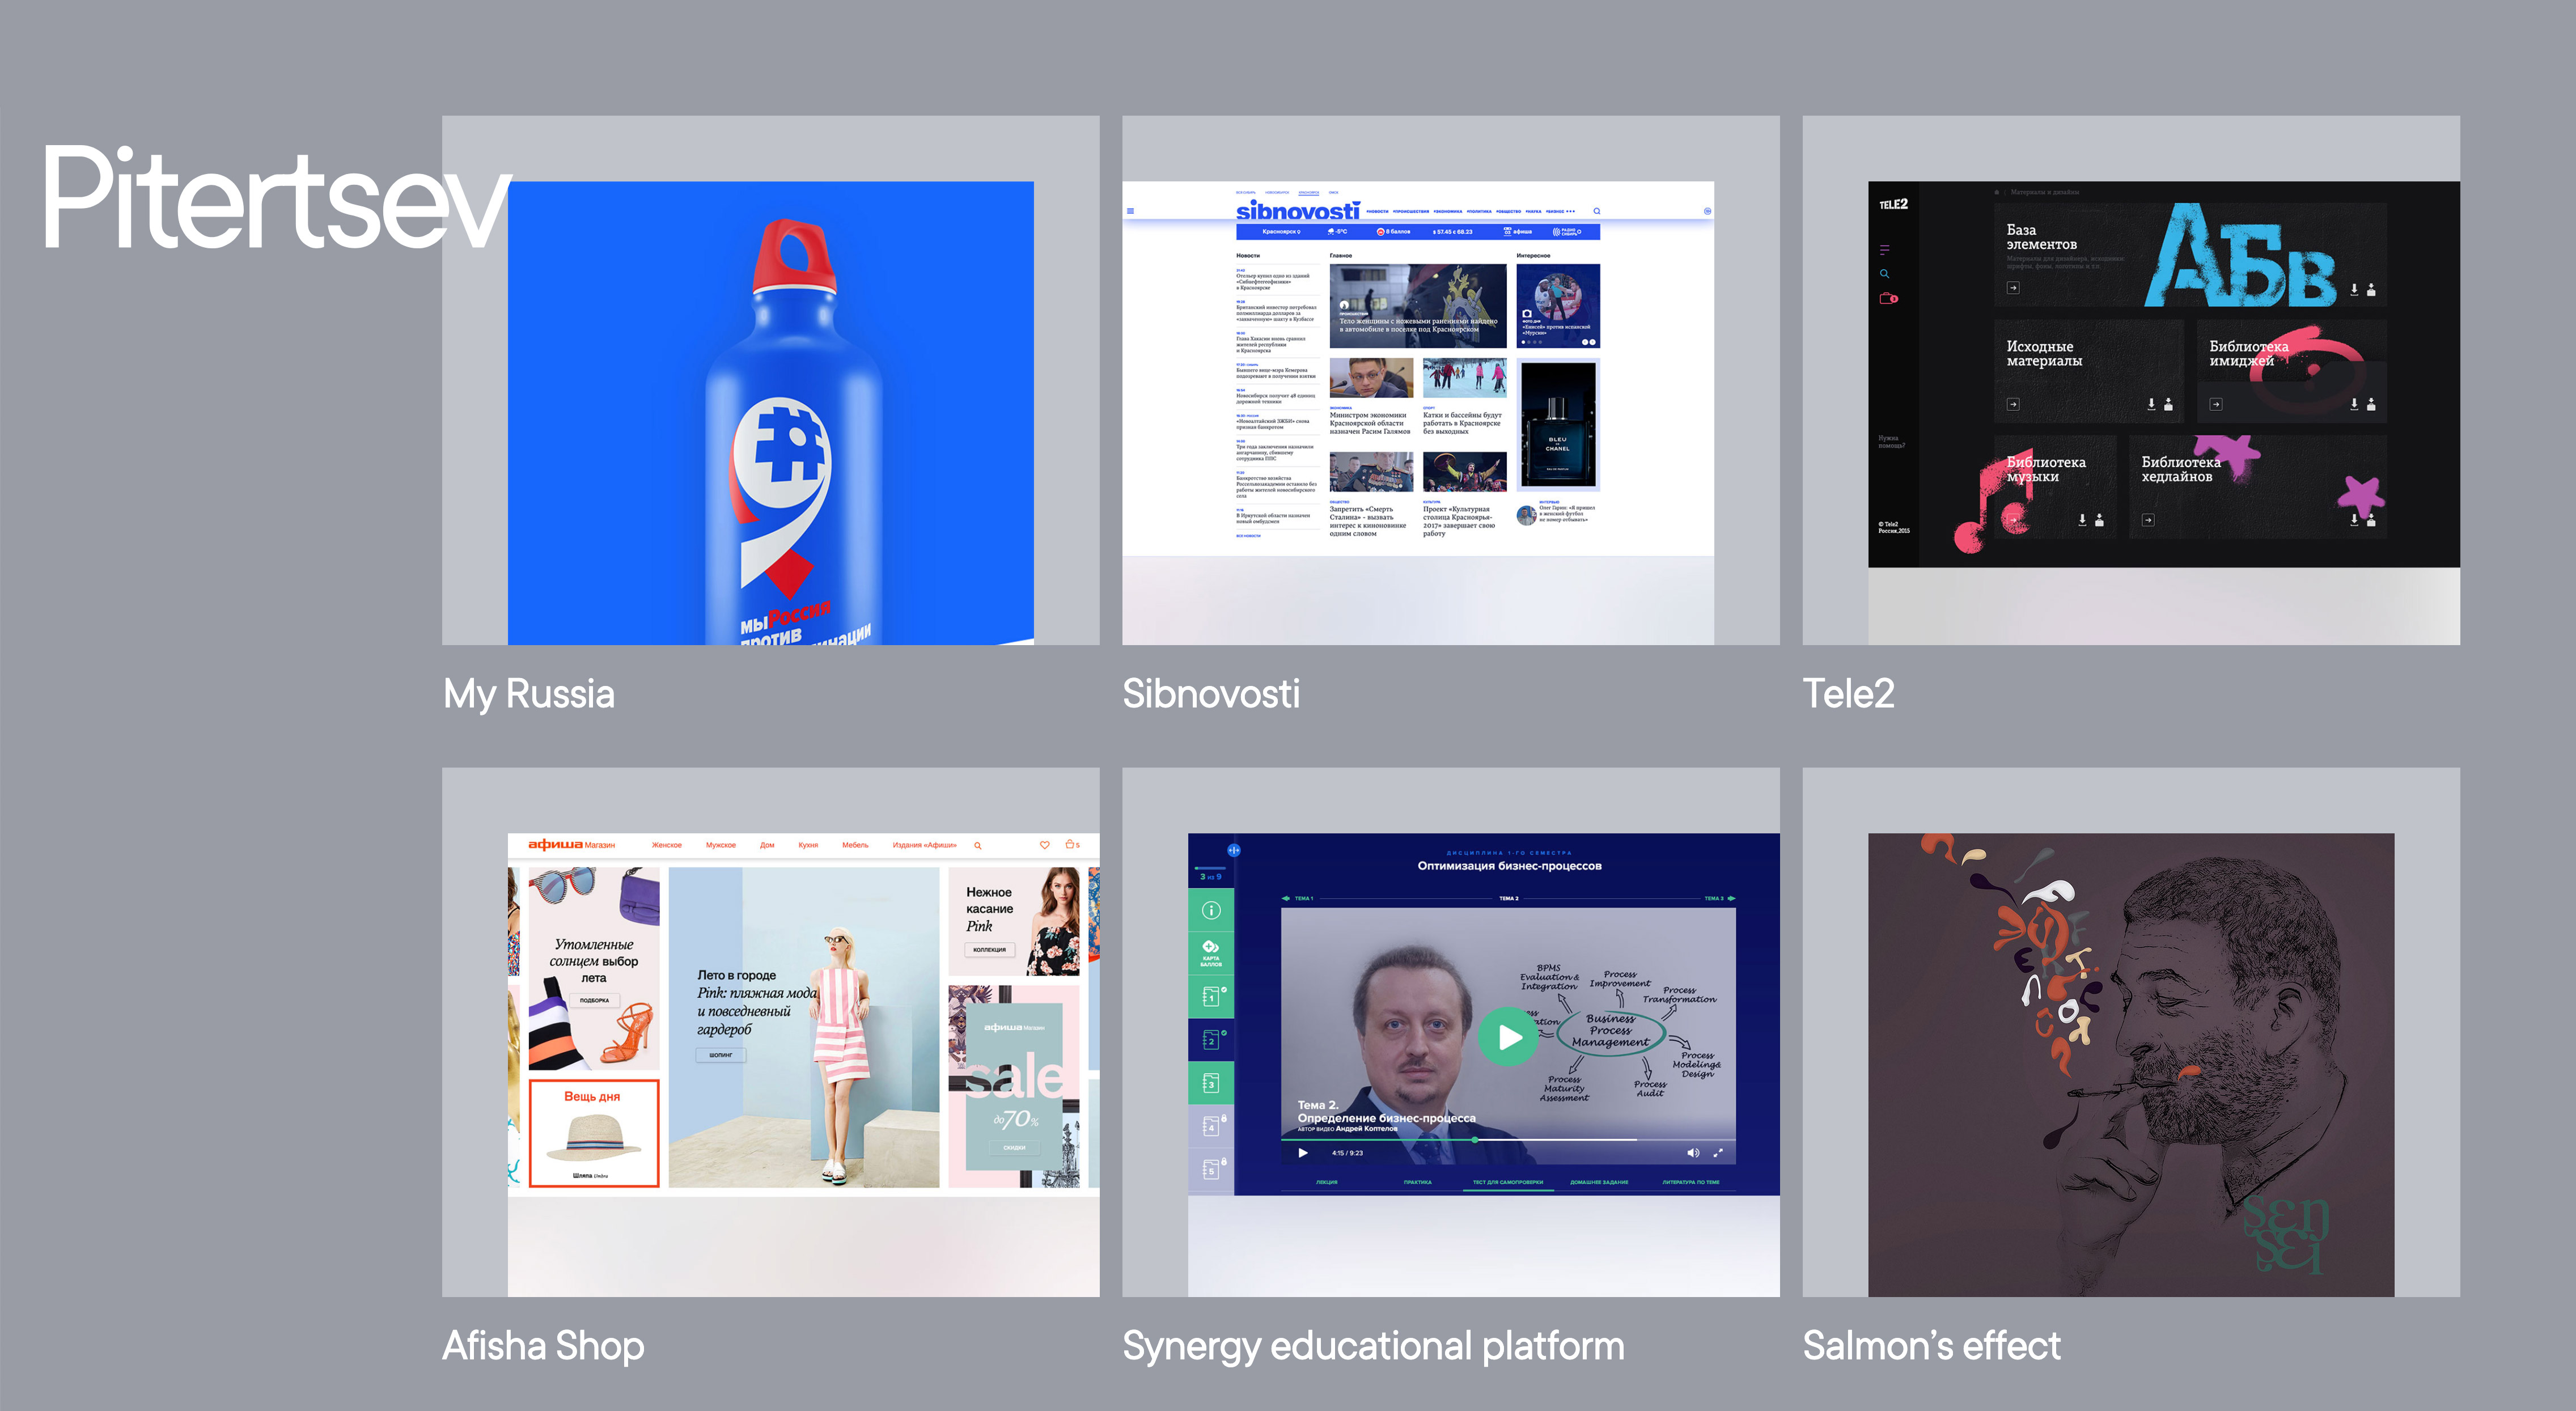The image size is (2576, 1411).
Task: Click the ШОПИНГ button
Action: pyautogui.click(x=721, y=1055)
